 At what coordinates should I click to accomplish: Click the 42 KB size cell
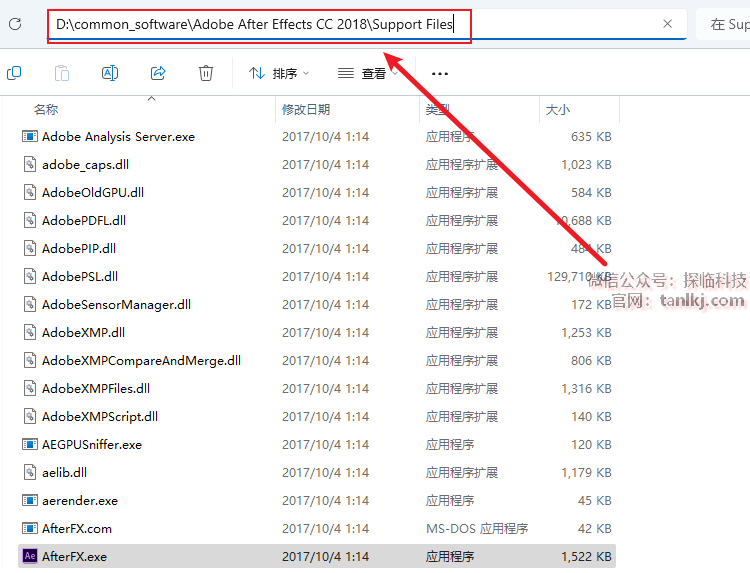tap(595, 529)
